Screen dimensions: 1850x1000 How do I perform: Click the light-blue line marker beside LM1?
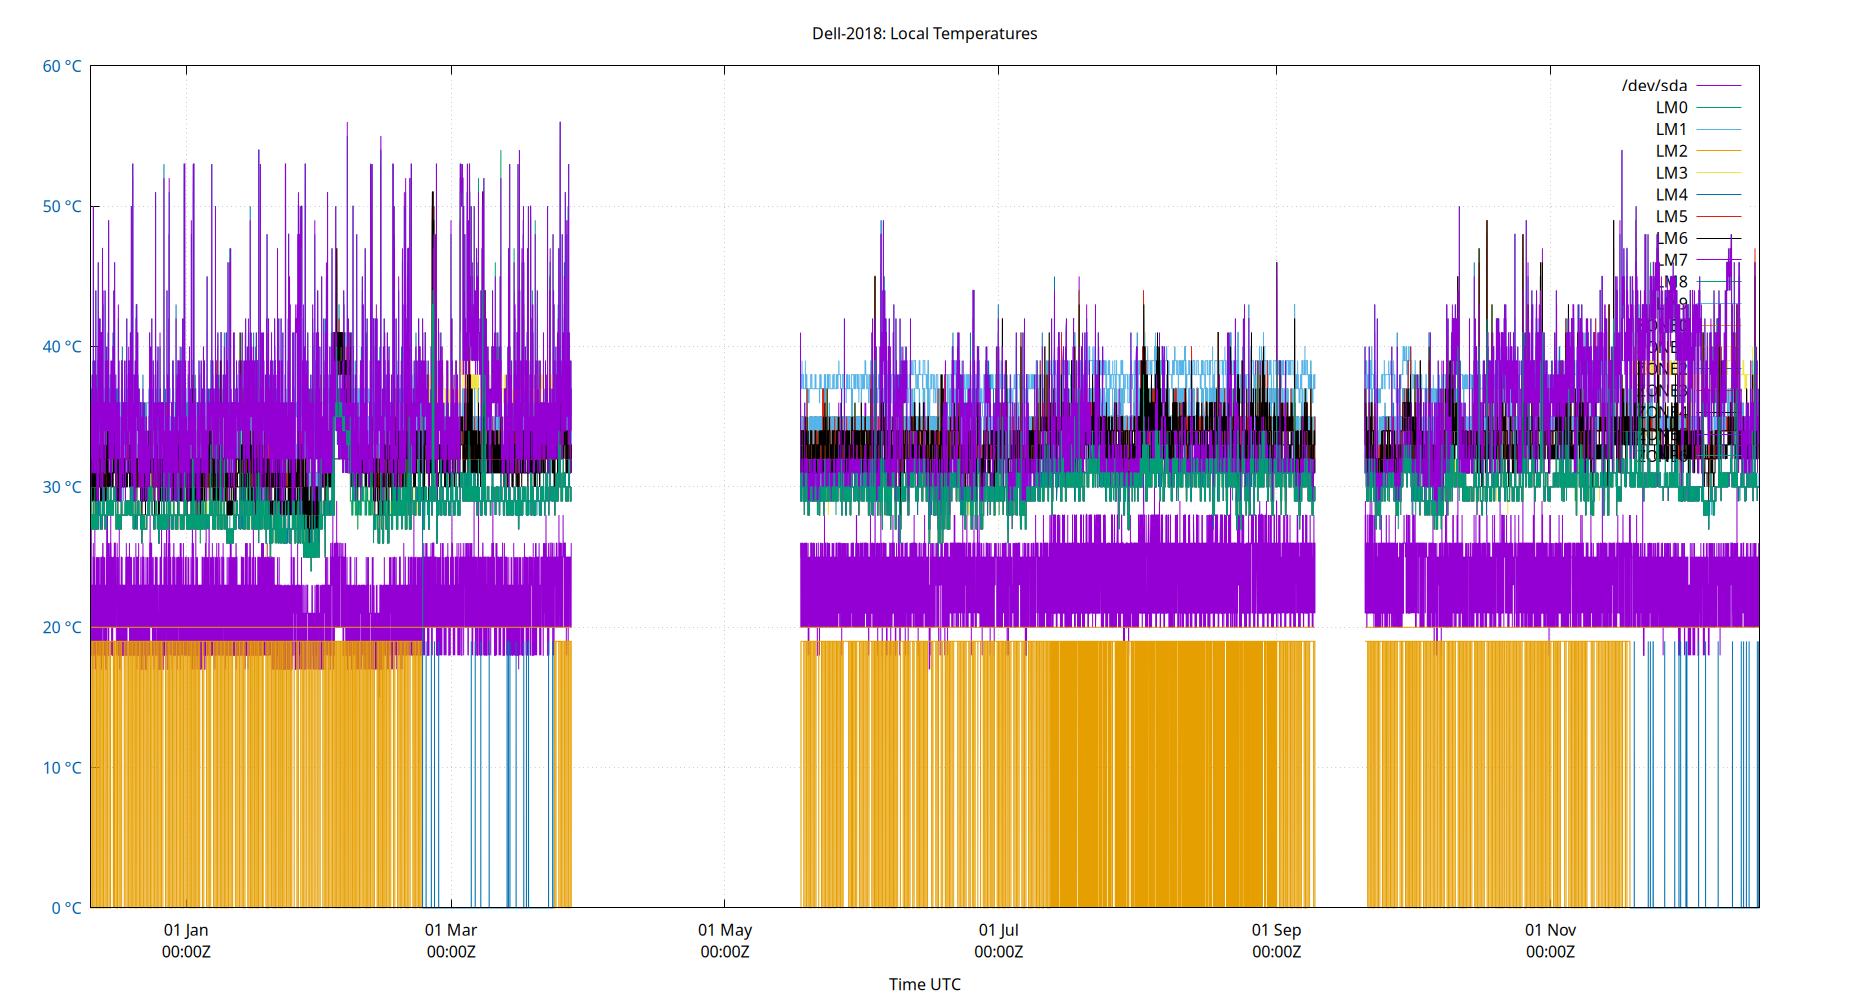coord(1719,129)
